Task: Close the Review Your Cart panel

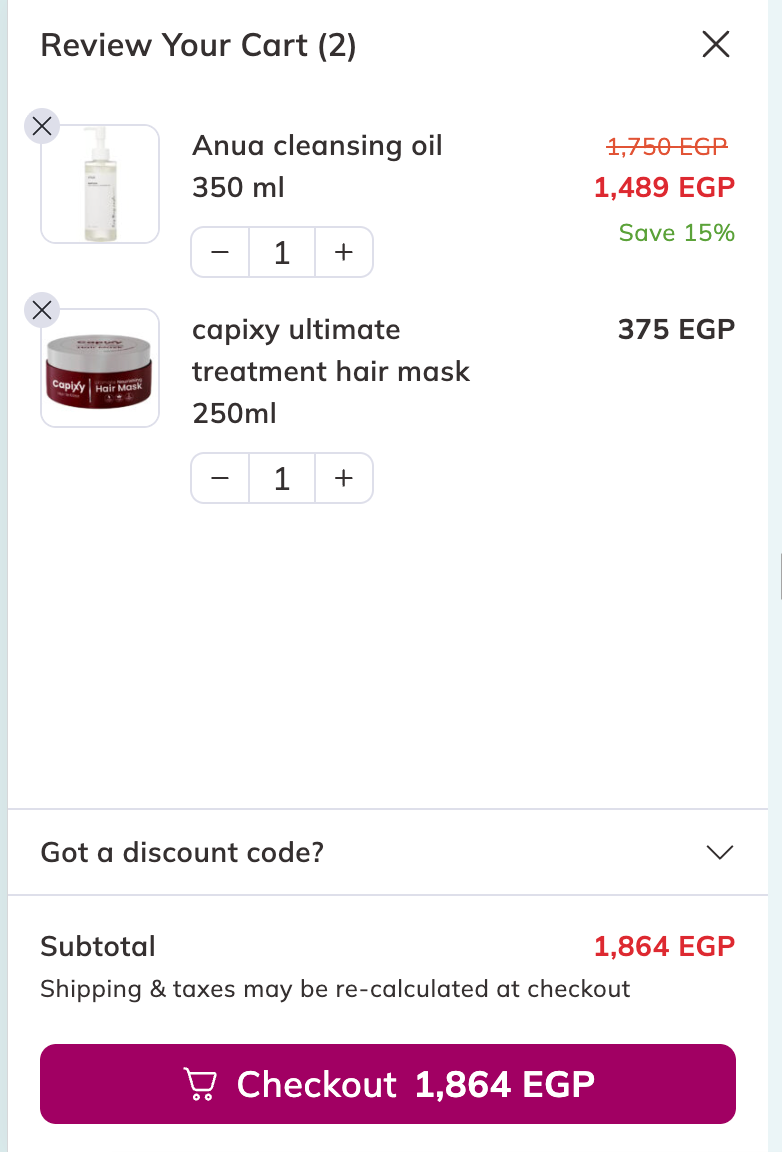Action: pyautogui.click(x=716, y=45)
